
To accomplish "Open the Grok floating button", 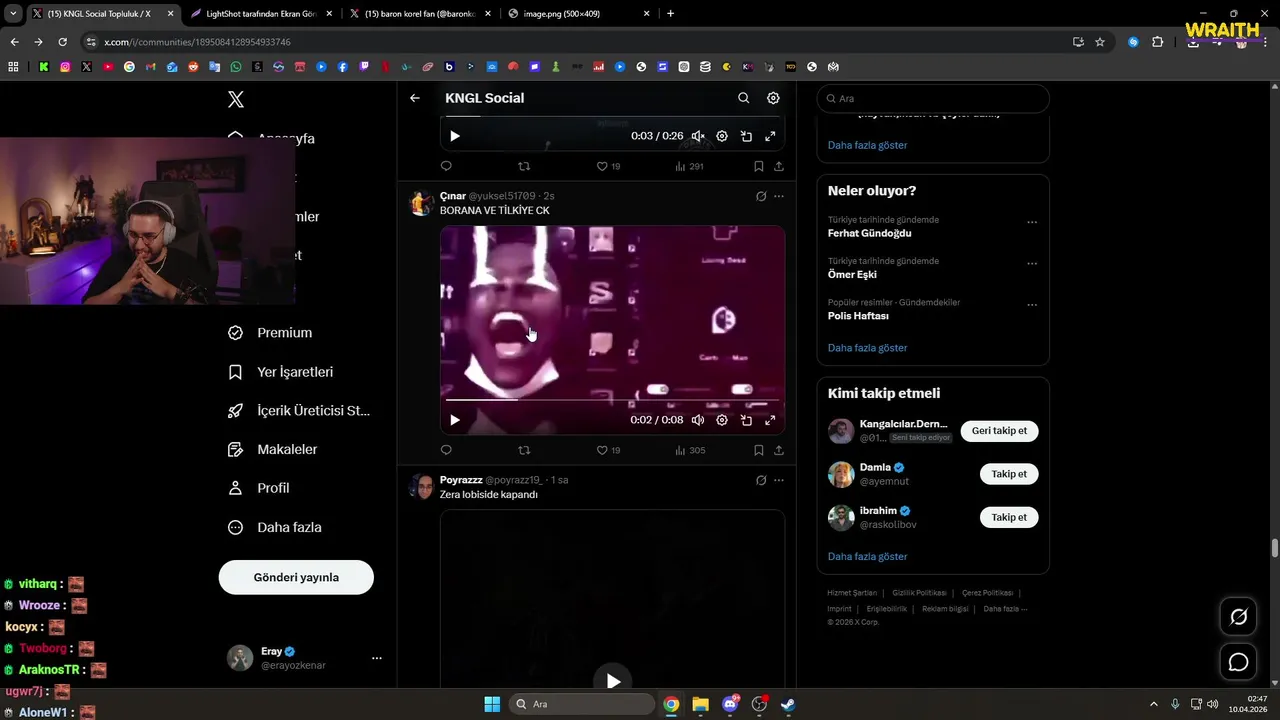I will (1238, 617).
